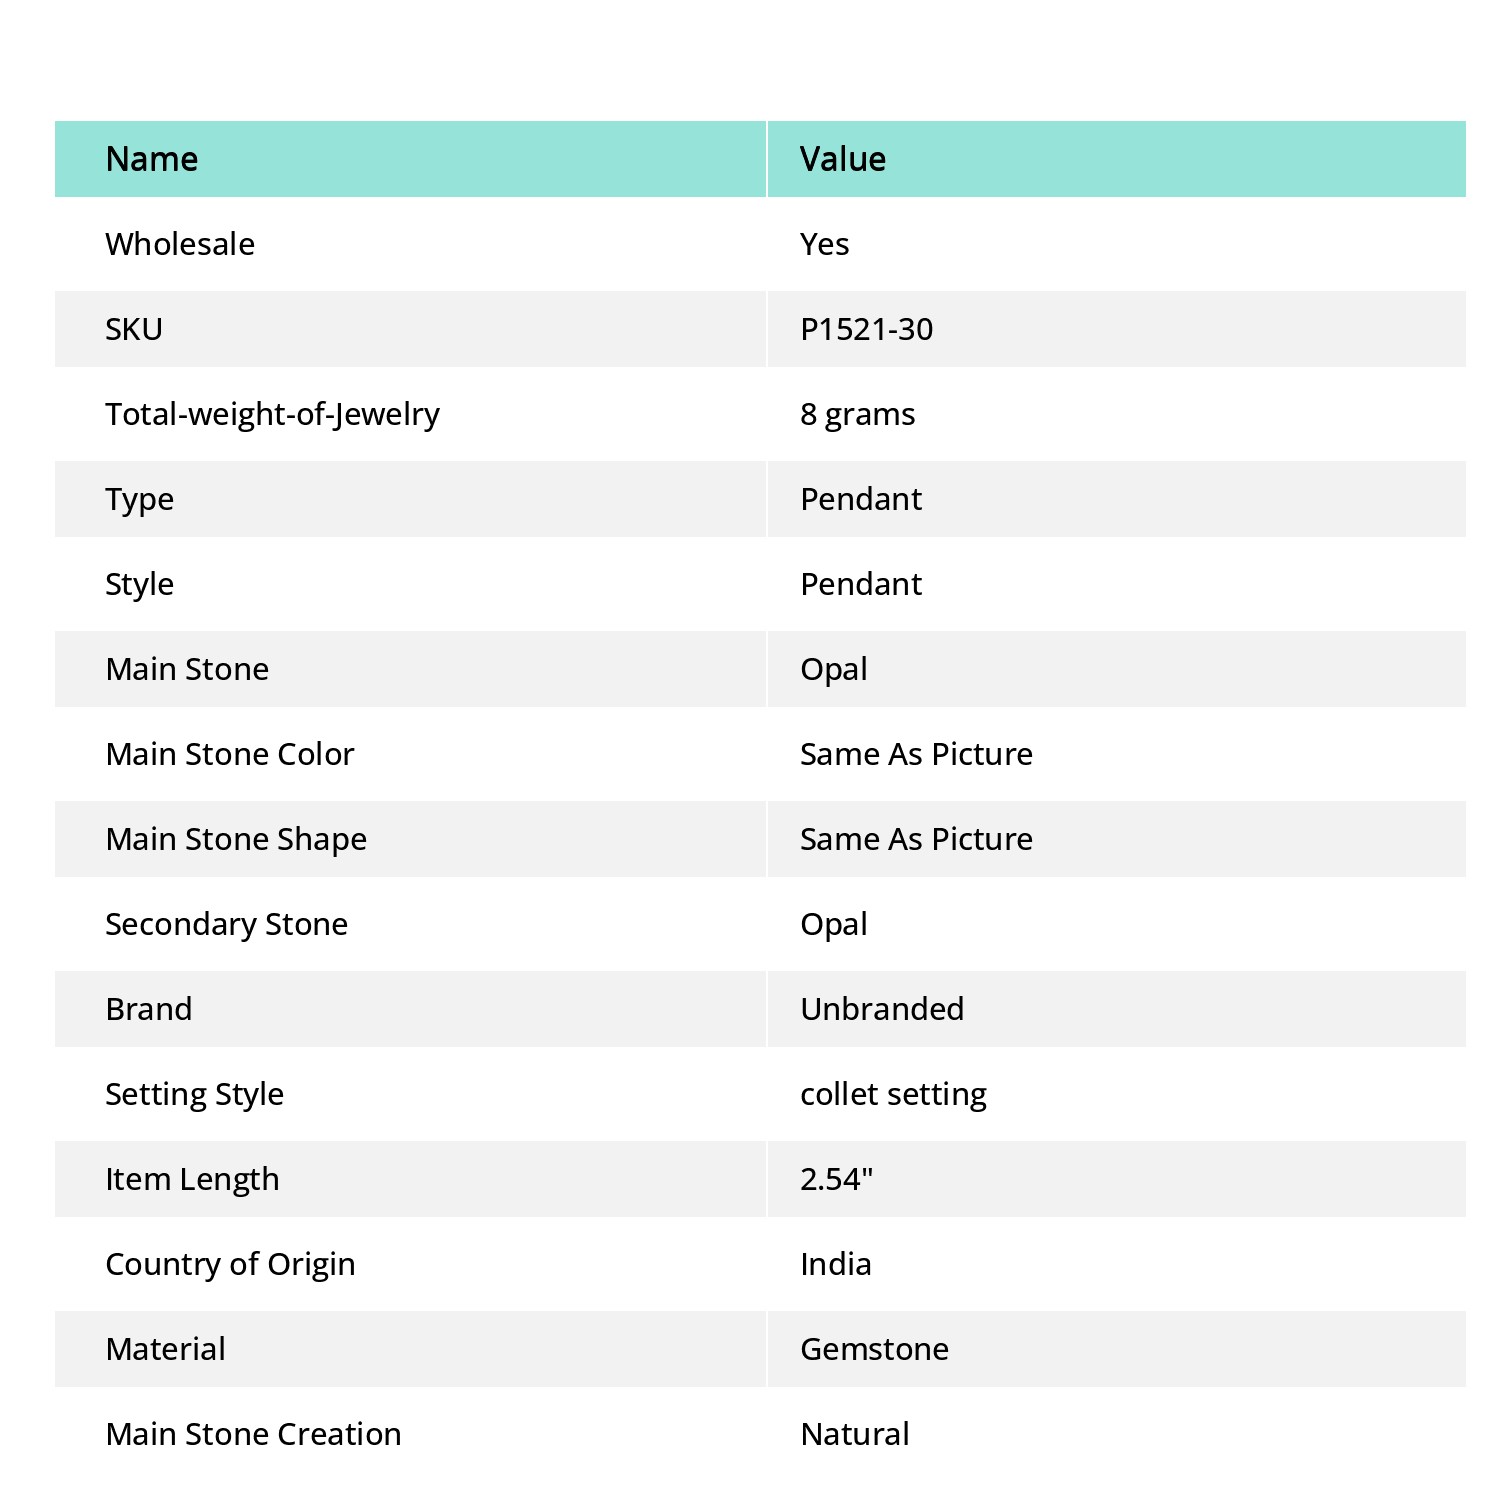Viewport: 1500px width, 1500px height.
Task: Click the Yes value for Wholesale
Action: (x=825, y=244)
